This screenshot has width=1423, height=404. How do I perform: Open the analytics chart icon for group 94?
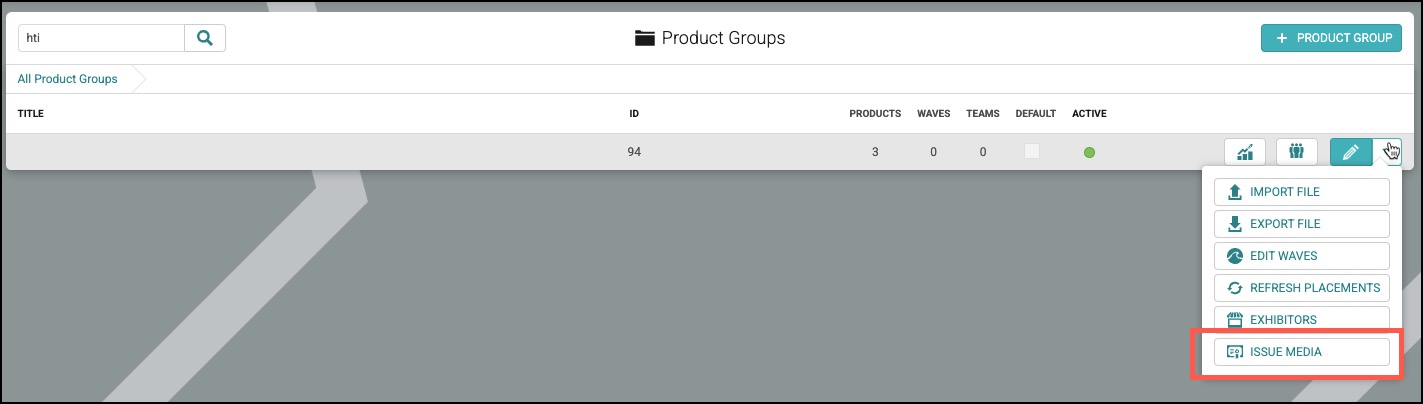click(x=1245, y=152)
